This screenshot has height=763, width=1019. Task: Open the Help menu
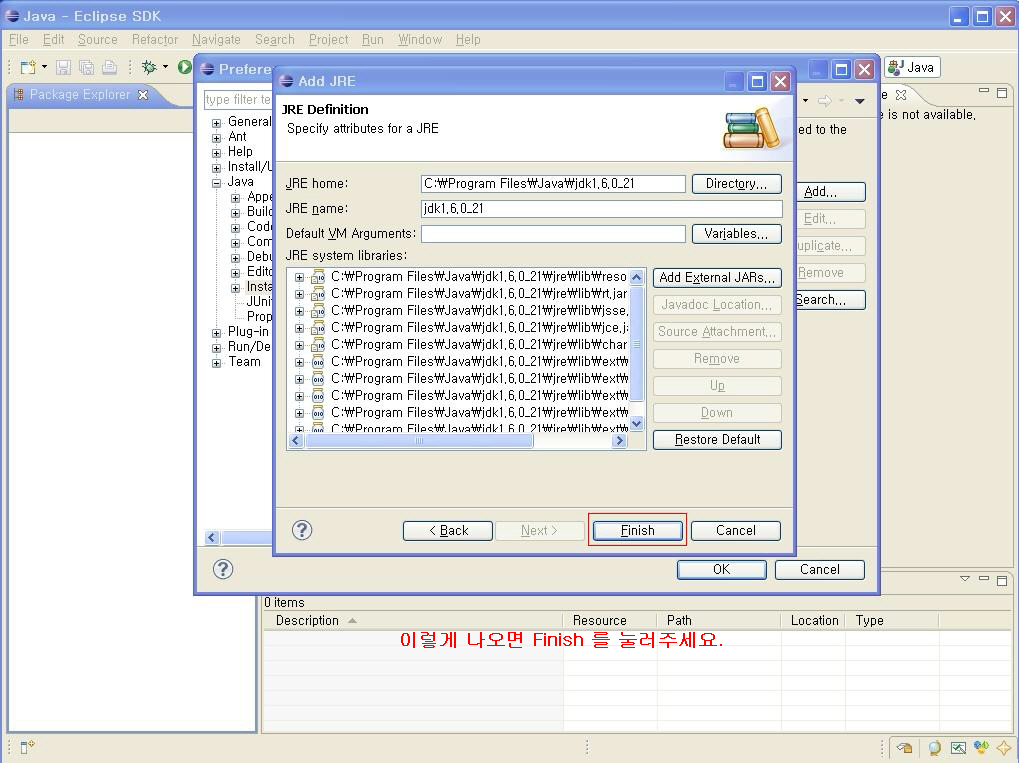(468, 40)
